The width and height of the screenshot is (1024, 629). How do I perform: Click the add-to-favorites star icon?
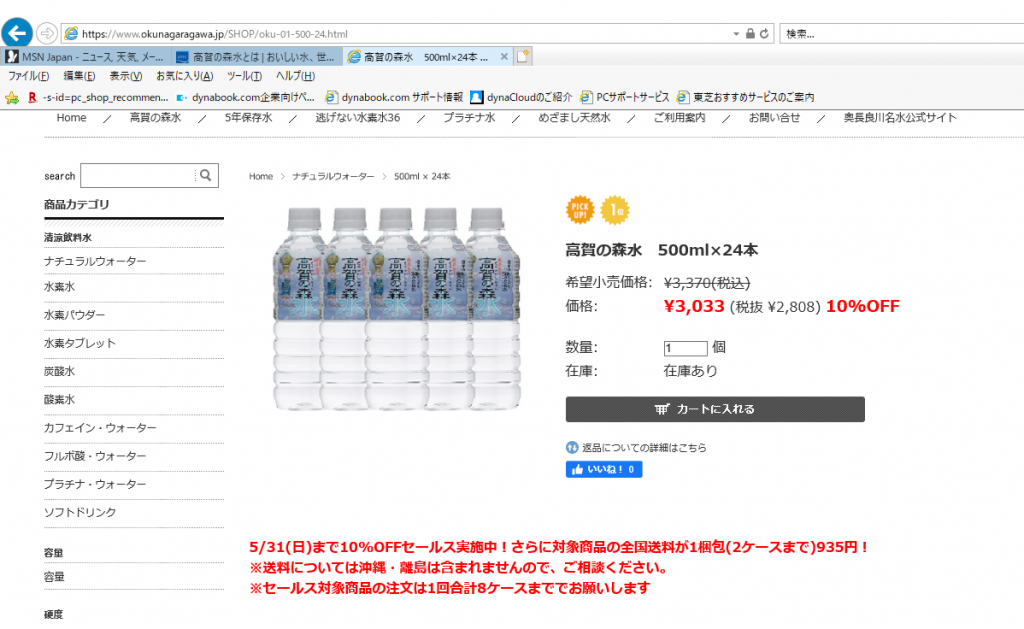coord(12,97)
